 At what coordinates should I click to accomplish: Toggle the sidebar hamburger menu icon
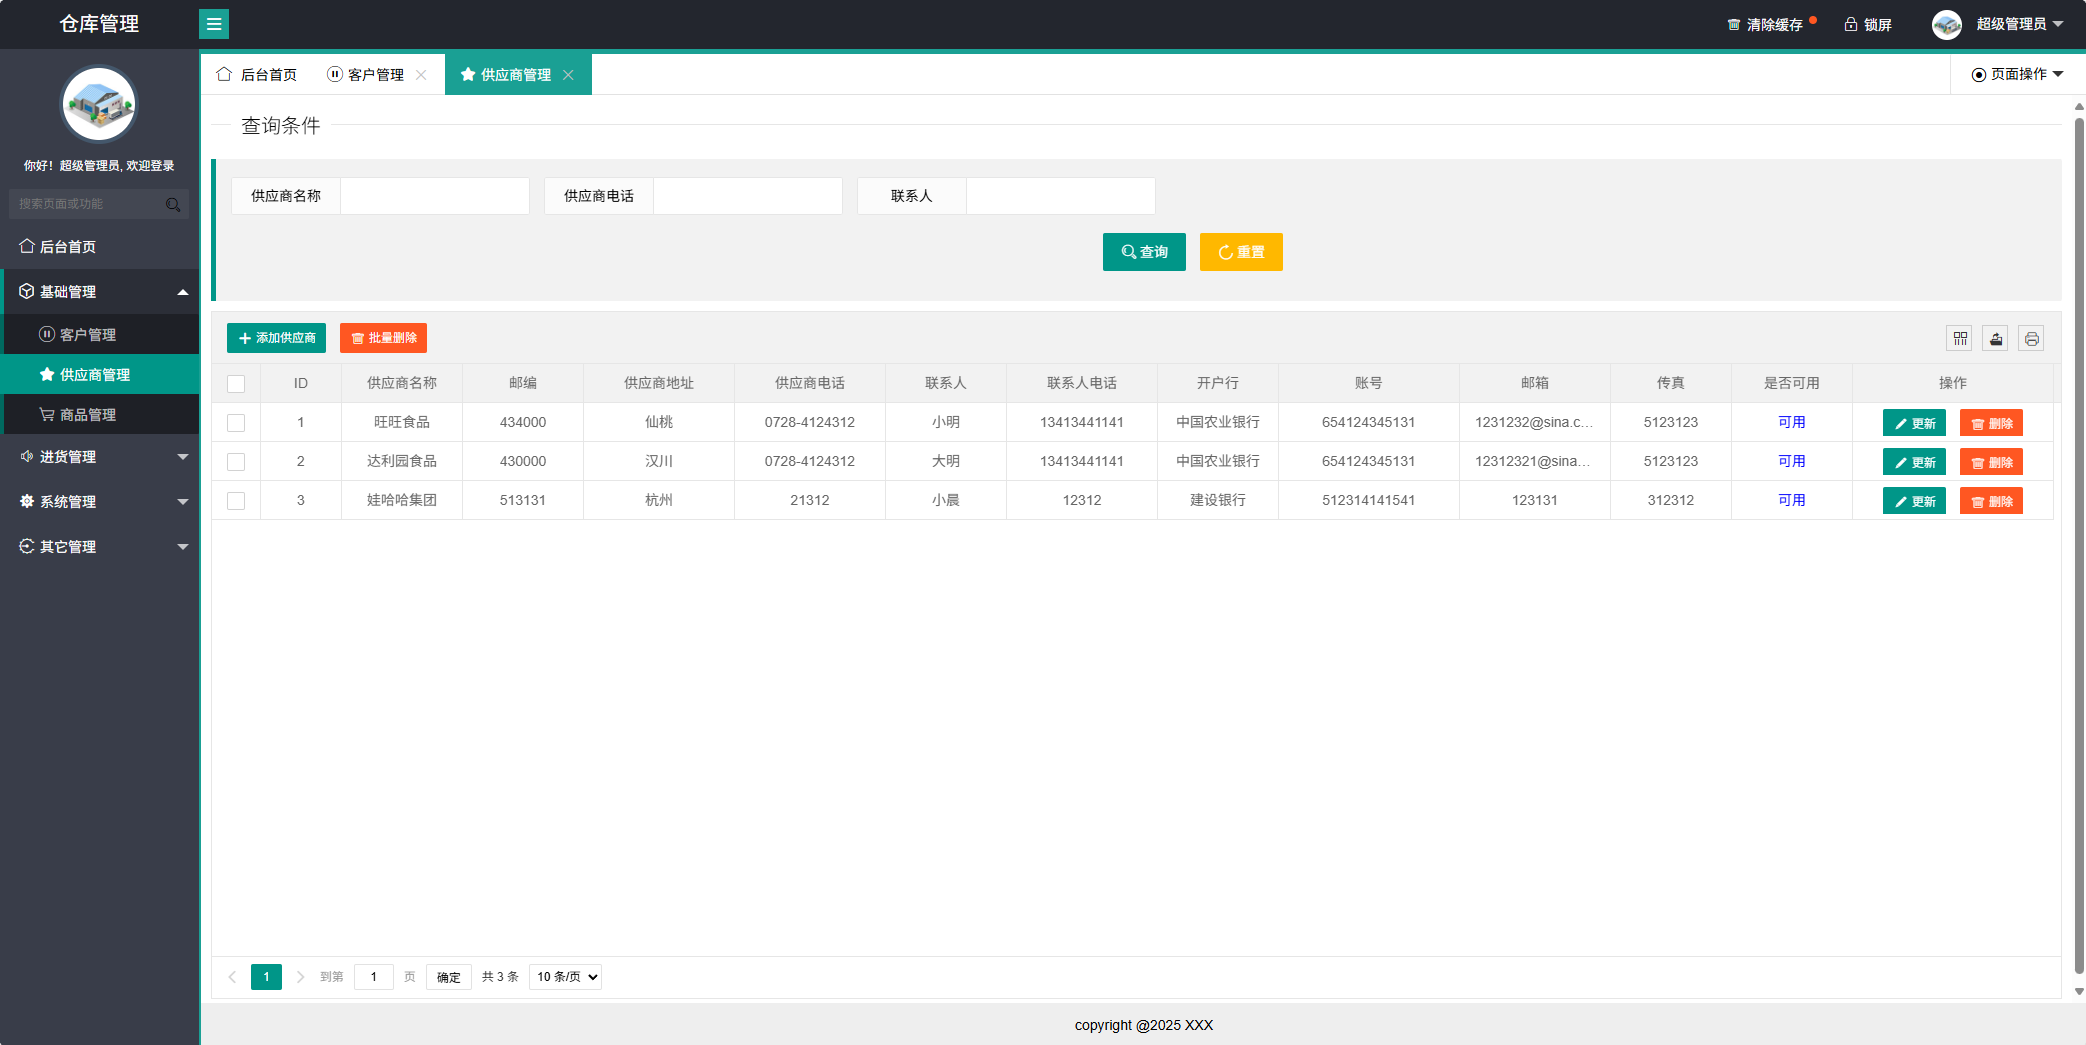pyautogui.click(x=214, y=24)
